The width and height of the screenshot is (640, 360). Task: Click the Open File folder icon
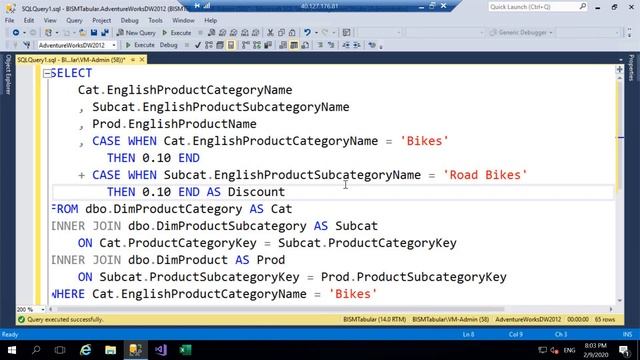click(82, 33)
